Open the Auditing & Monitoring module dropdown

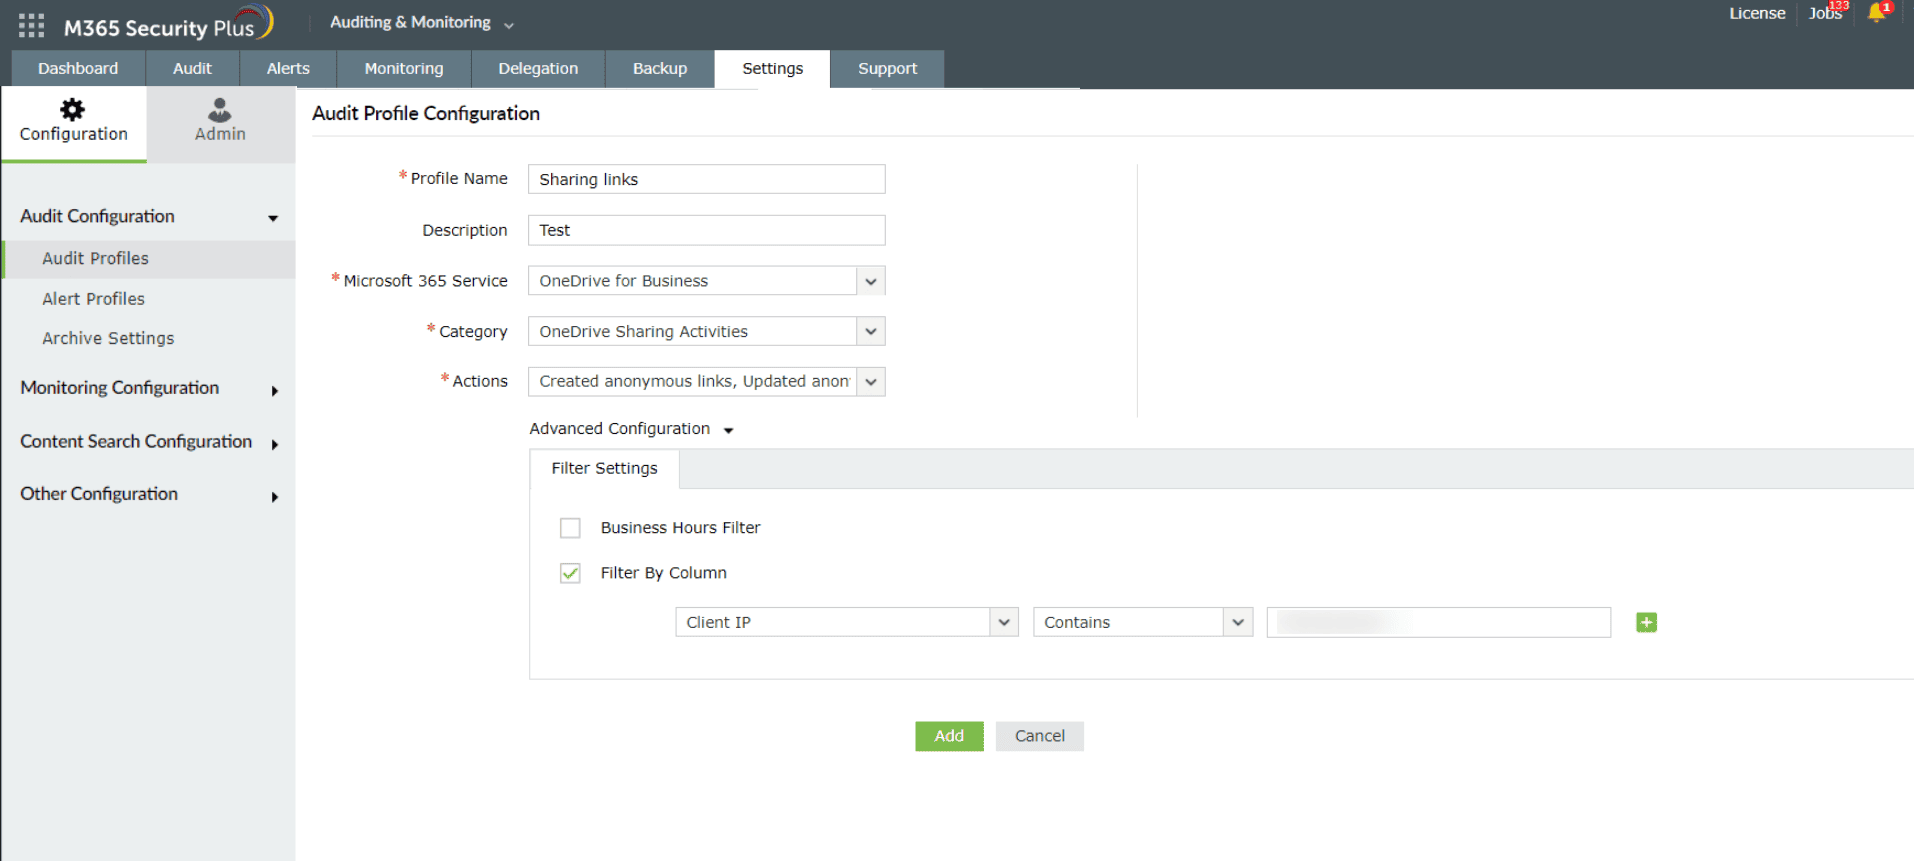click(421, 23)
